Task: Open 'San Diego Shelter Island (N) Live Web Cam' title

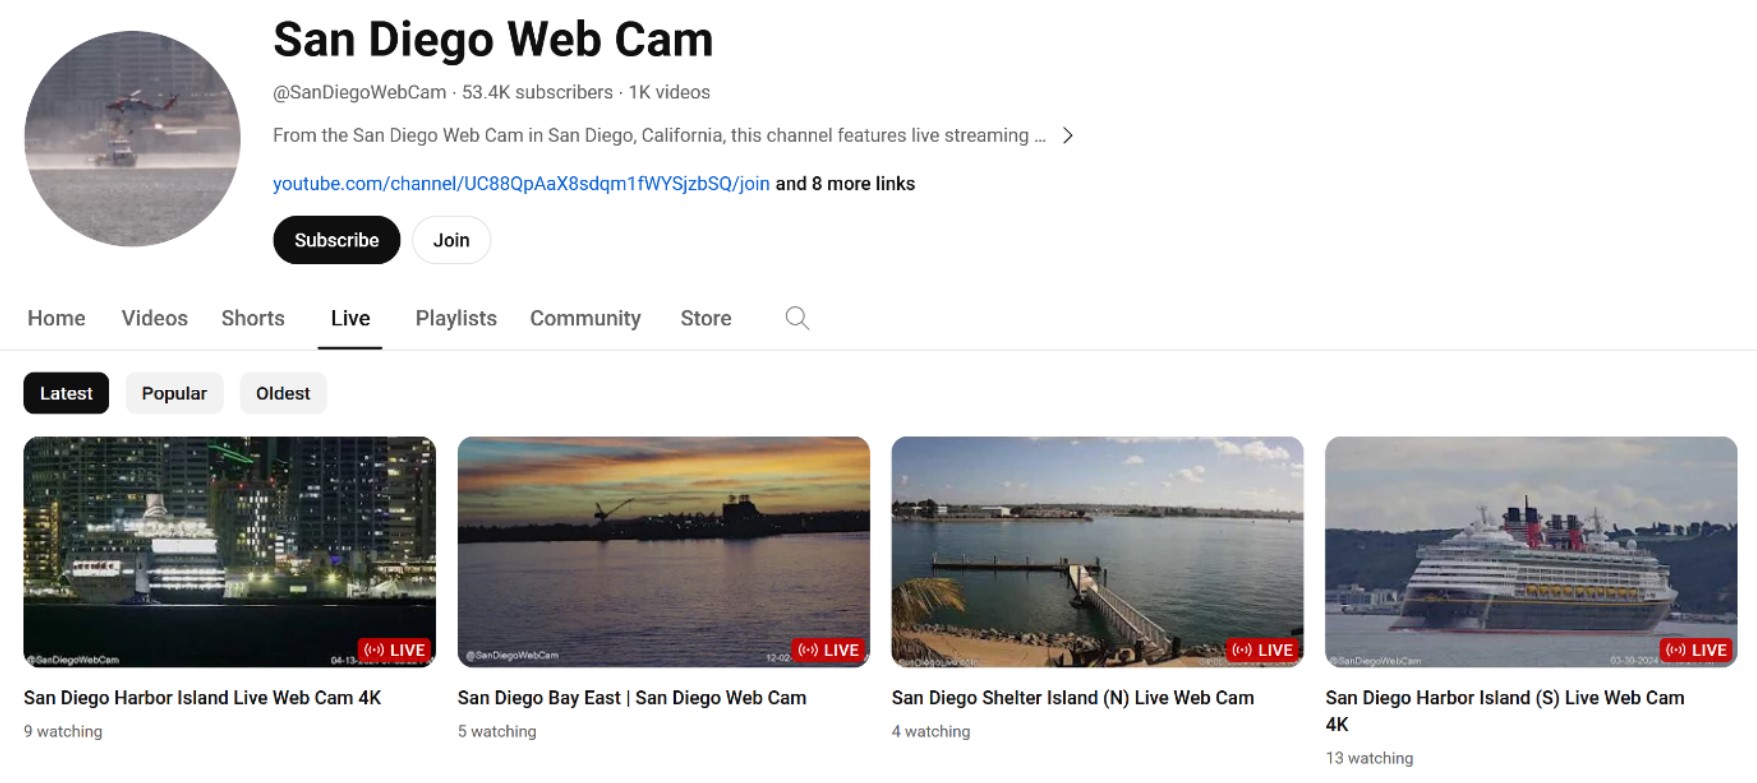Action: click(x=1073, y=698)
